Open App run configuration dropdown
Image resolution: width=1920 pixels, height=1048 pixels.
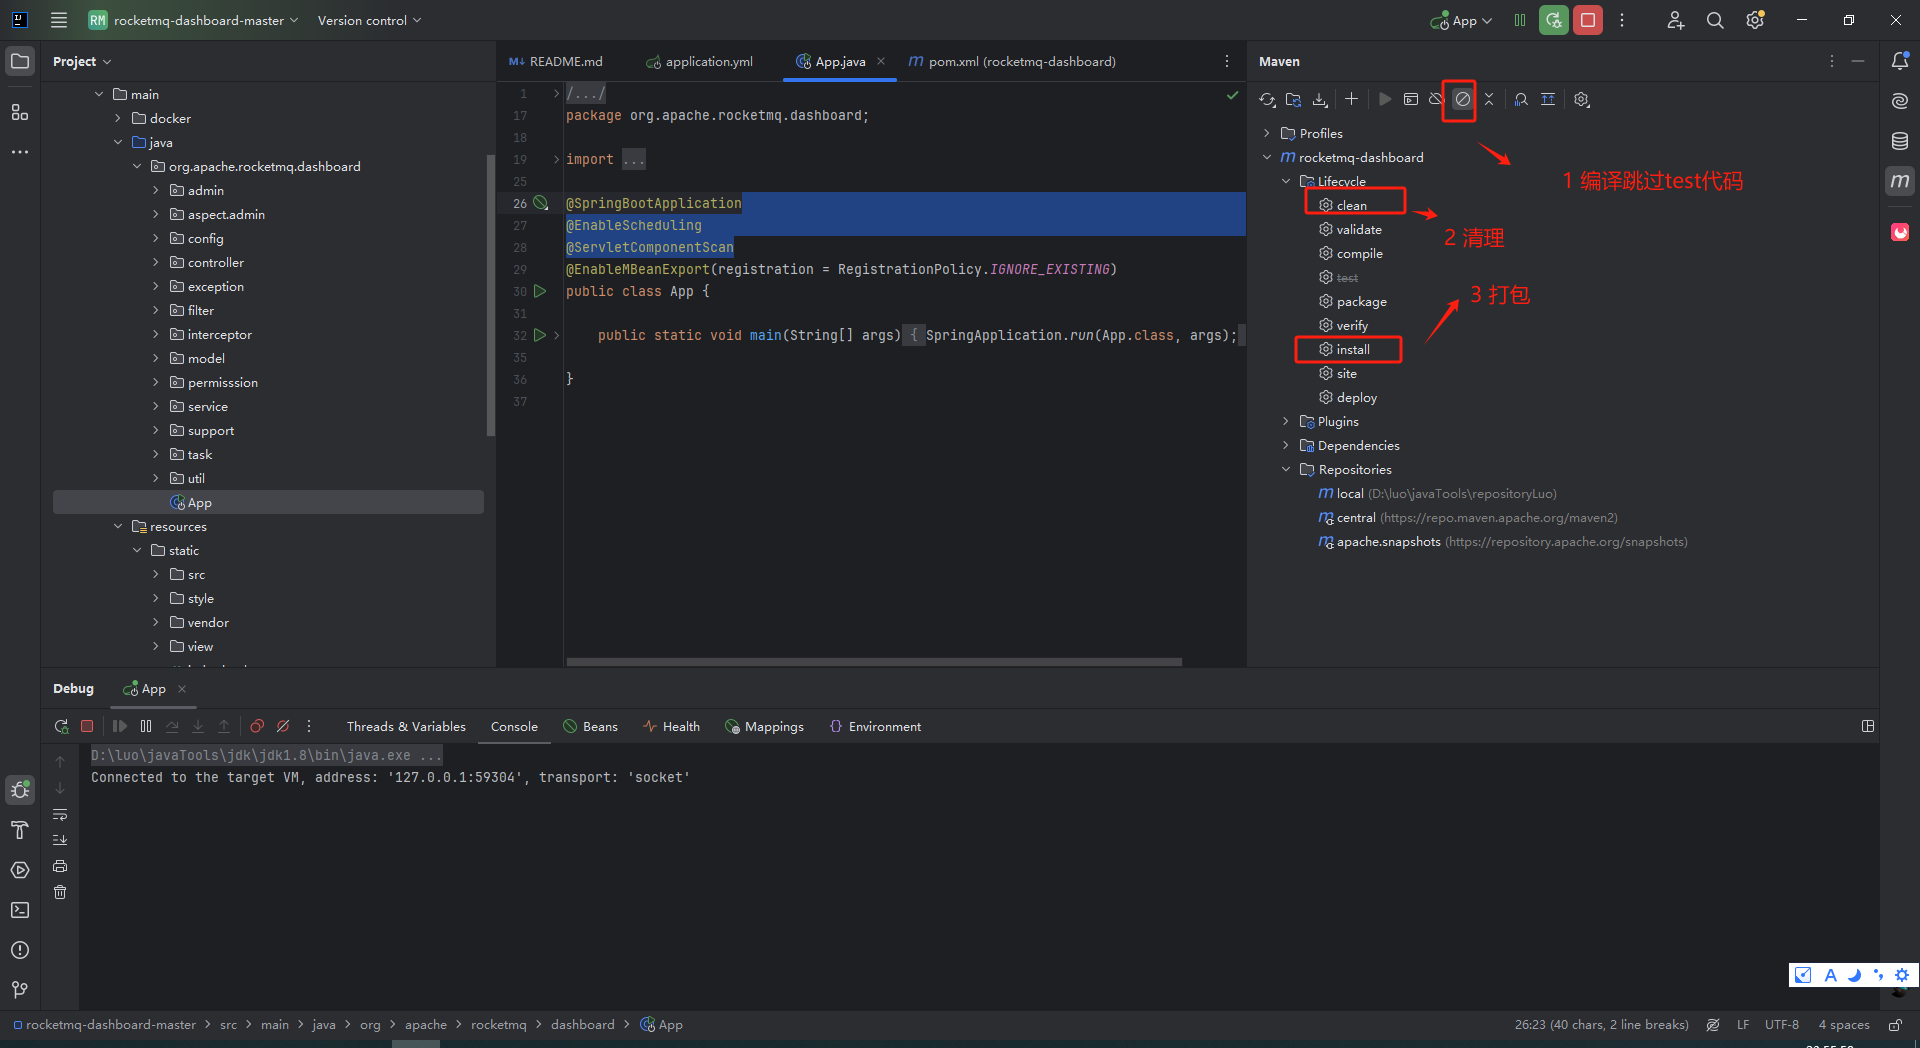coord(1461,20)
